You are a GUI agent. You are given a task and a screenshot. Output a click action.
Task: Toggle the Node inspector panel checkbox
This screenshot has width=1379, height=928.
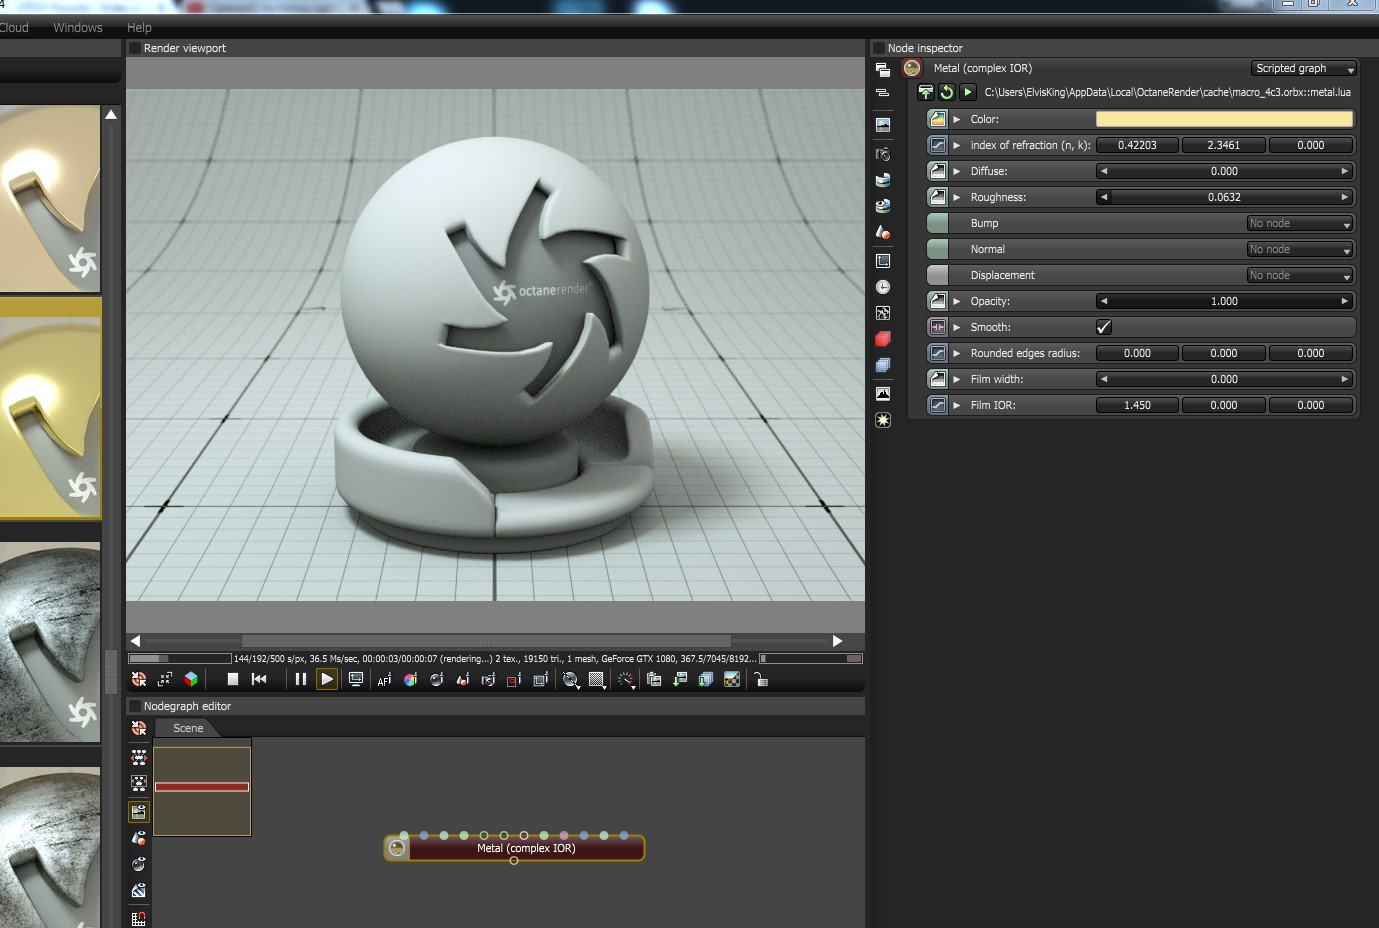(x=879, y=48)
